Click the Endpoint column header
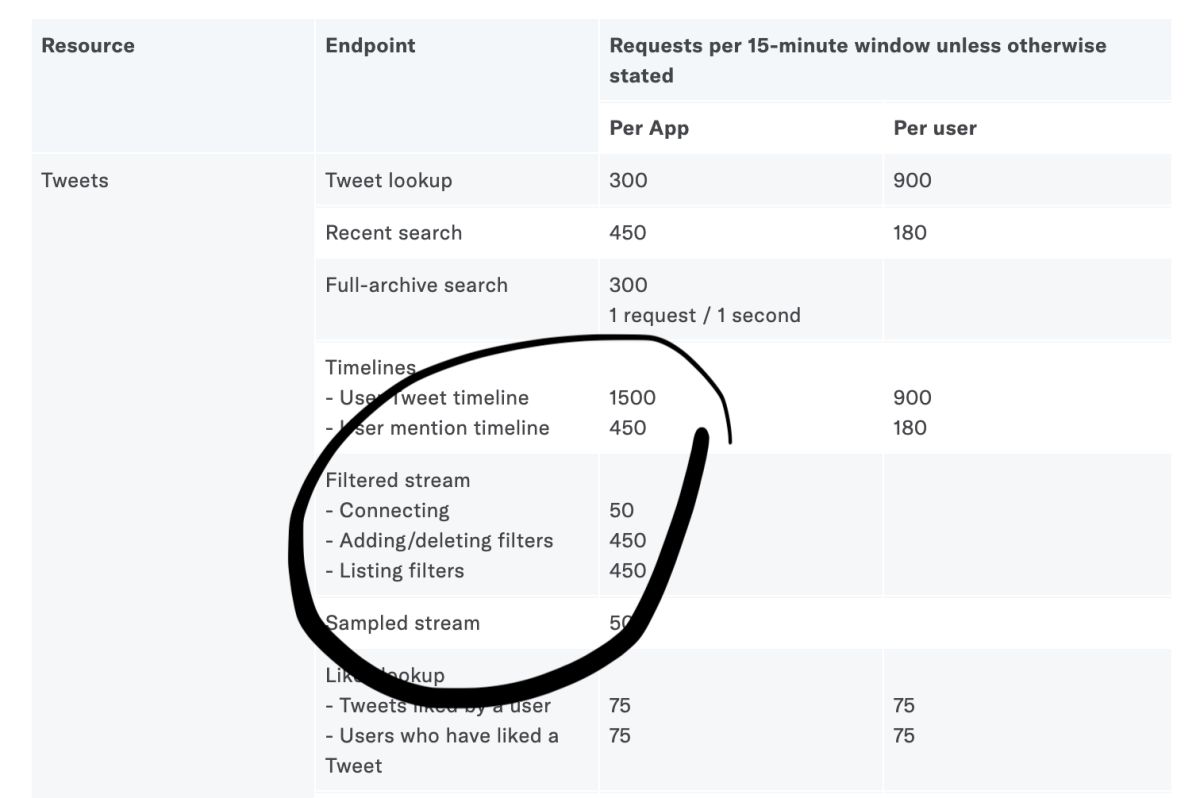Image resolution: width=1200 pixels, height=798 pixels. tap(370, 46)
